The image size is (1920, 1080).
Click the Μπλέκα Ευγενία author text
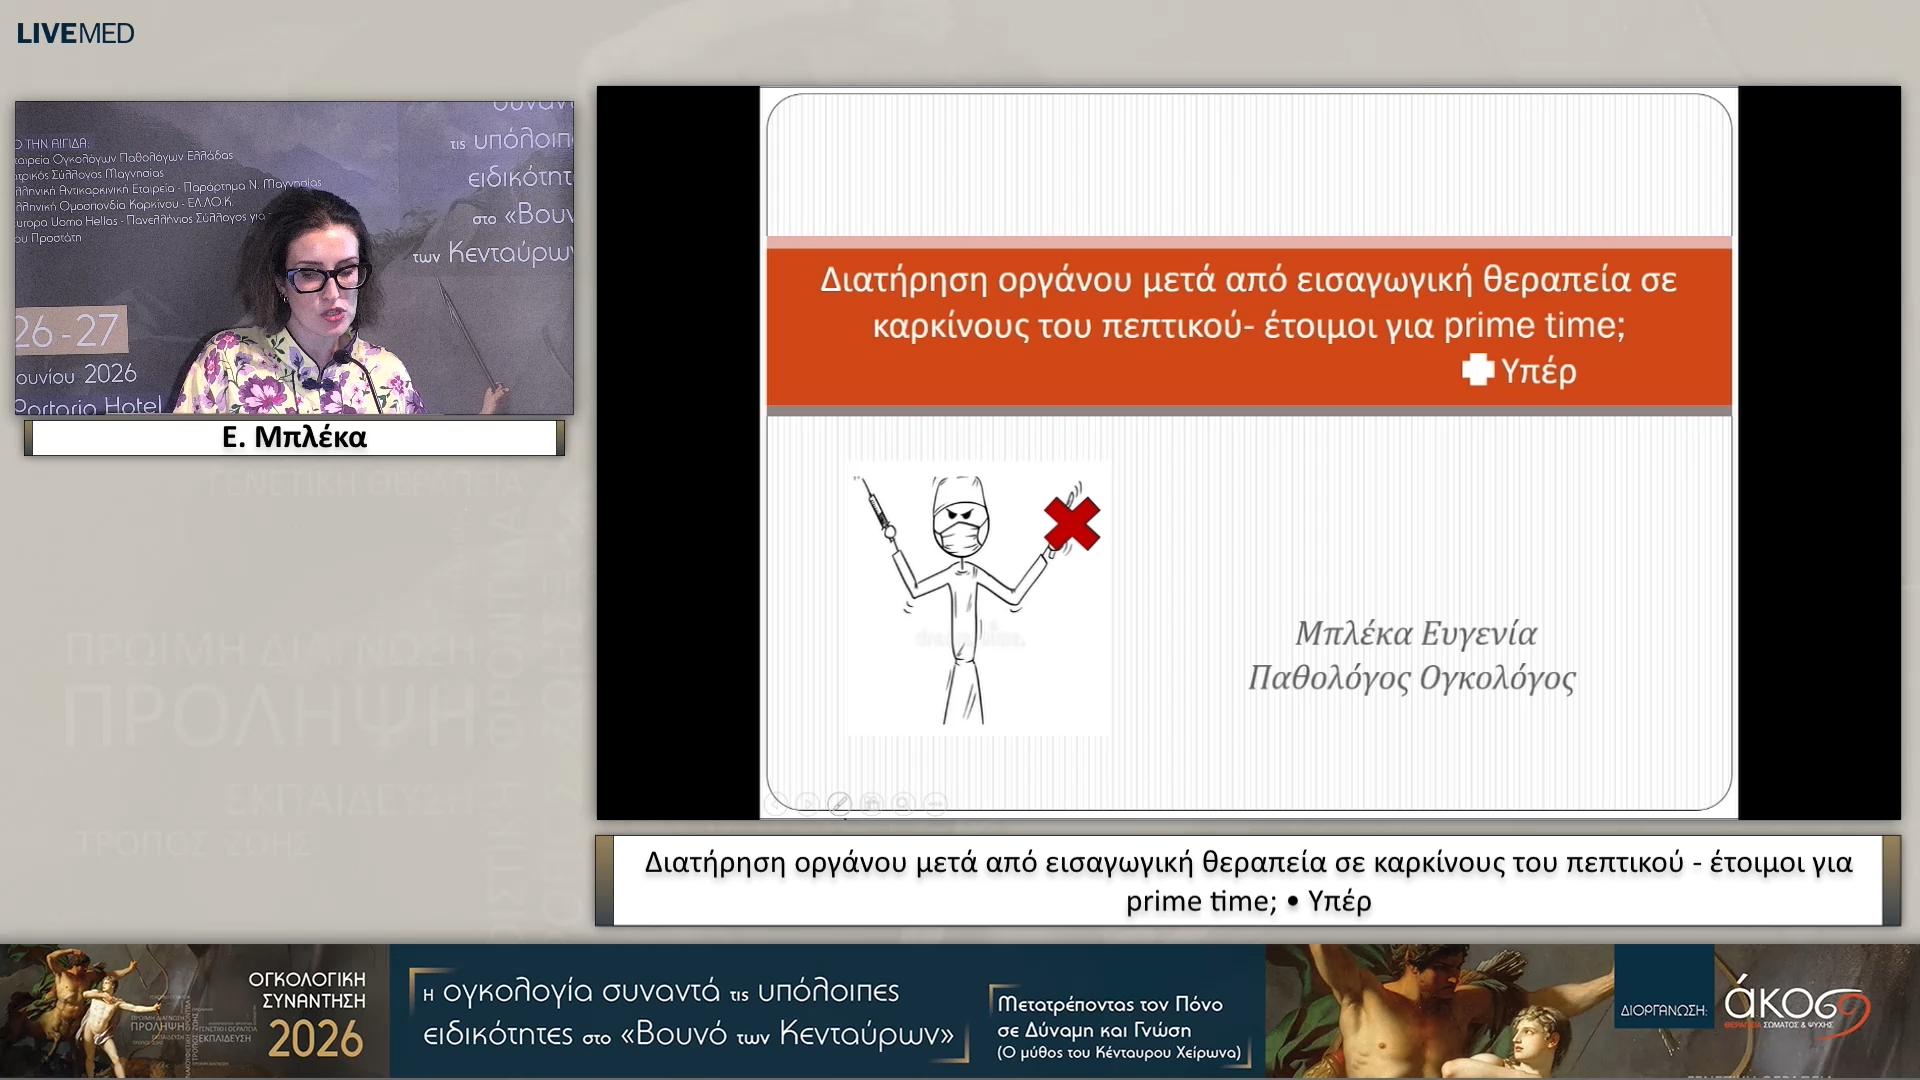point(1416,634)
